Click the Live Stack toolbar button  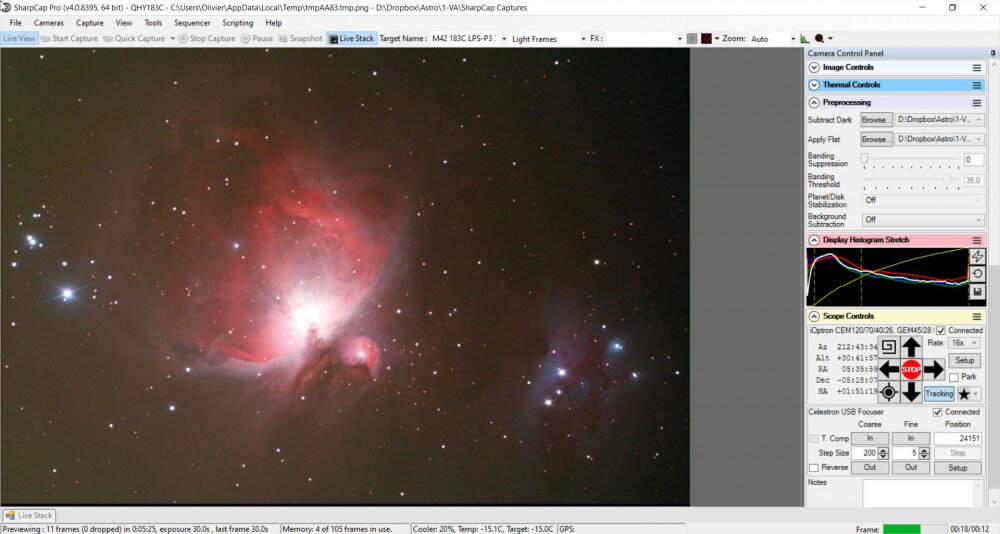point(351,38)
